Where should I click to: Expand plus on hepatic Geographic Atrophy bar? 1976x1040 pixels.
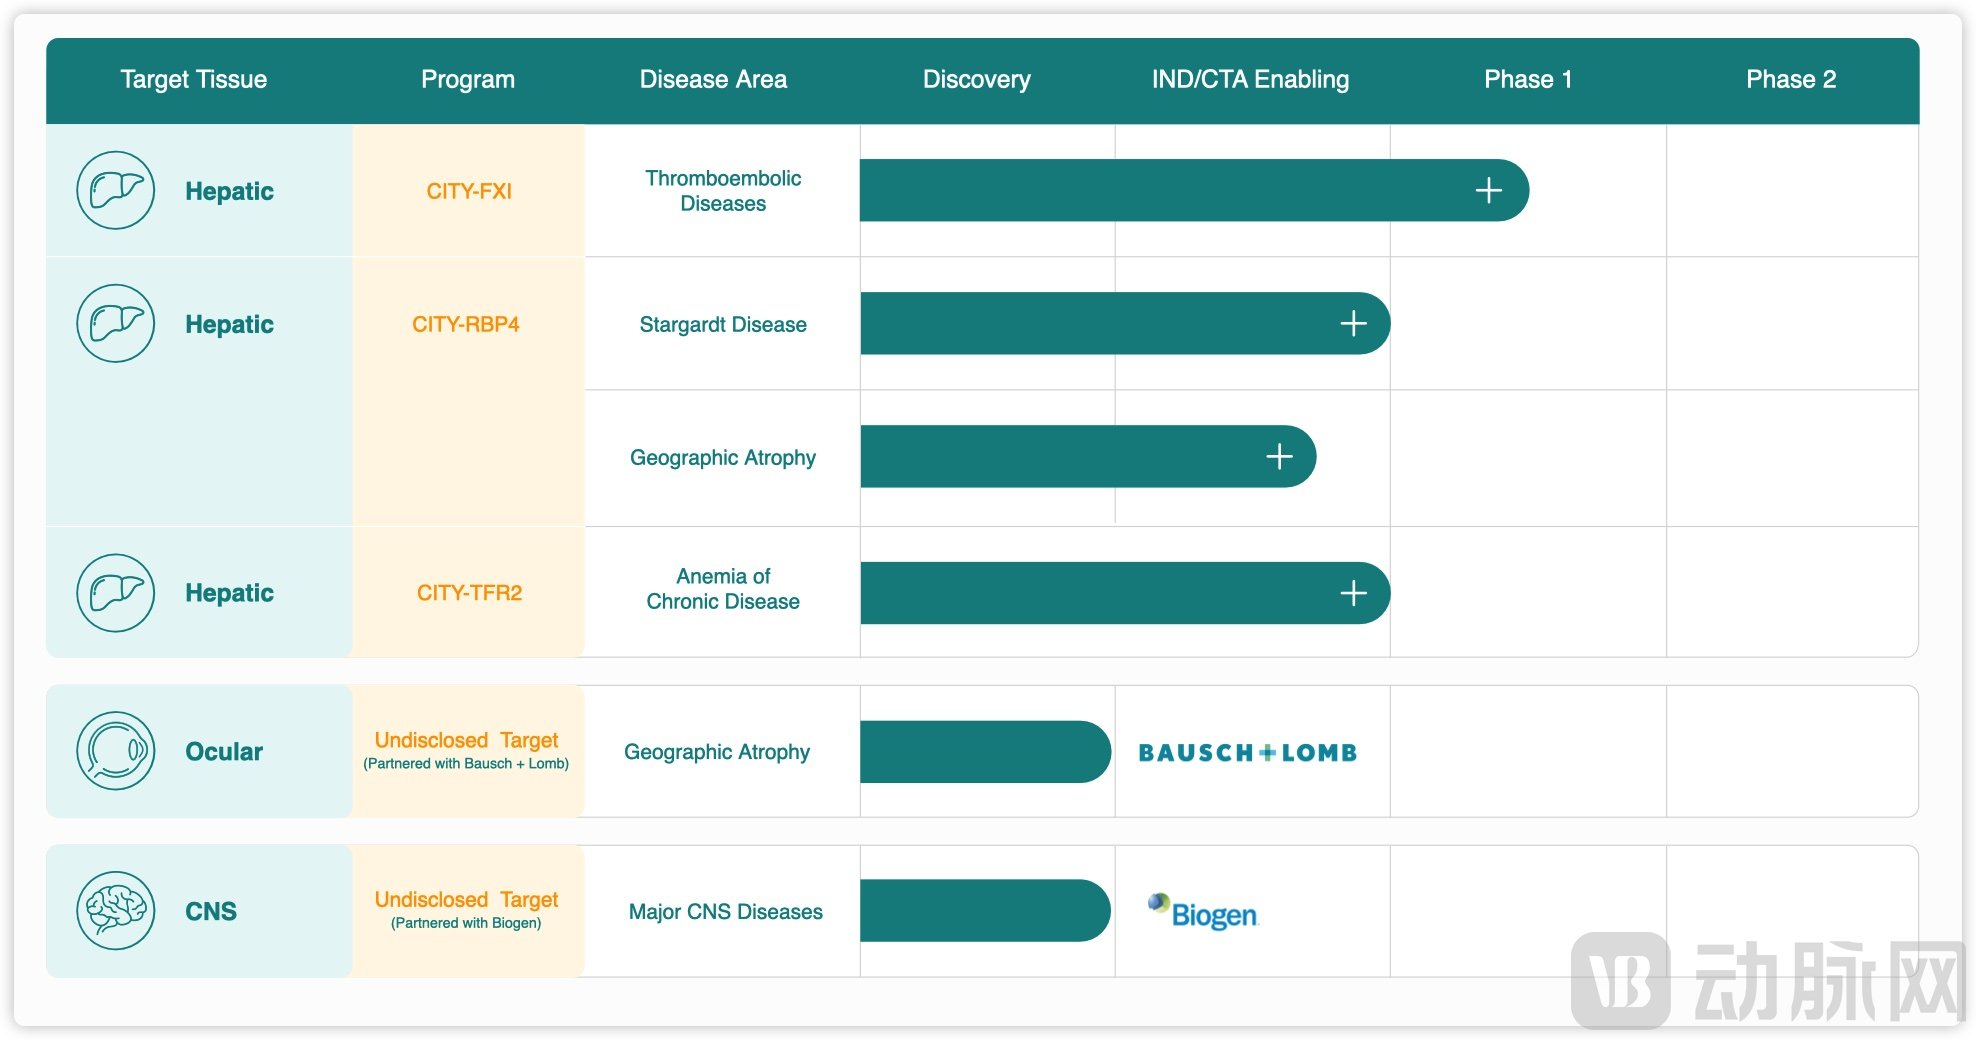[x=1279, y=456]
